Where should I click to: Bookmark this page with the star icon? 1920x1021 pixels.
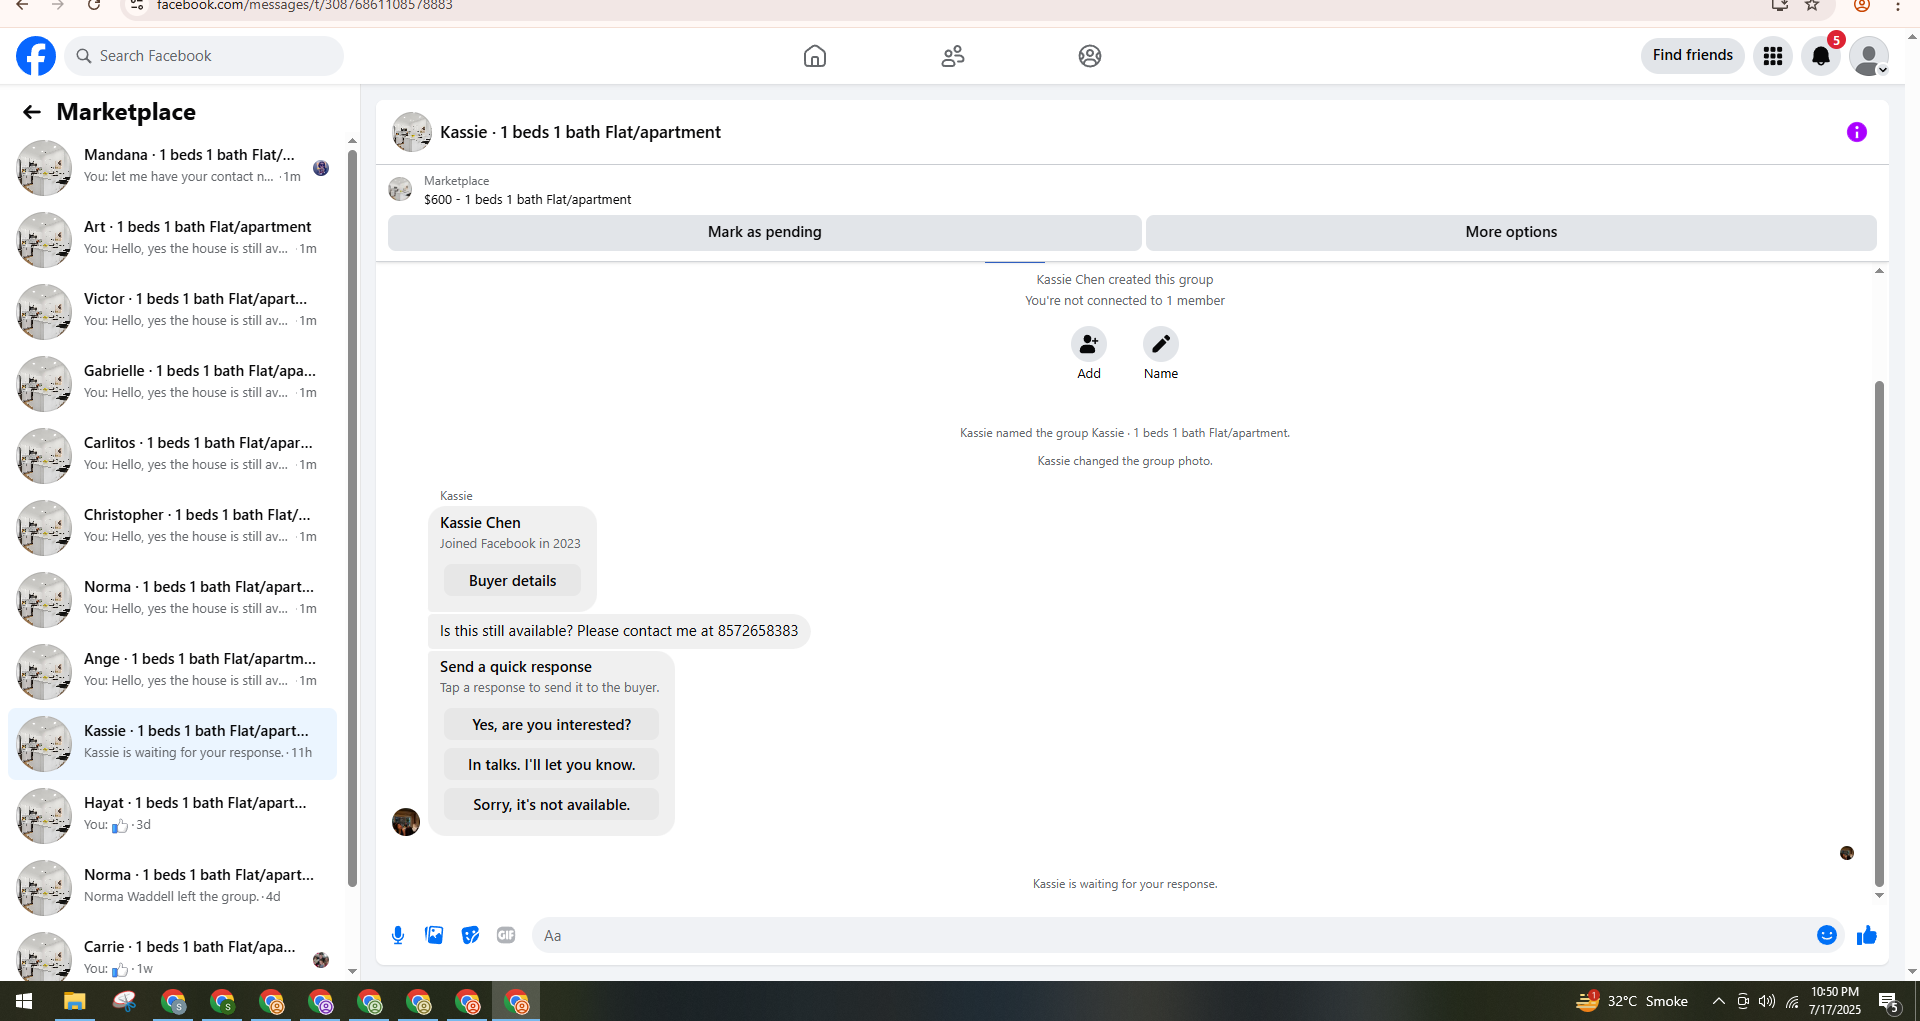pos(1812,5)
